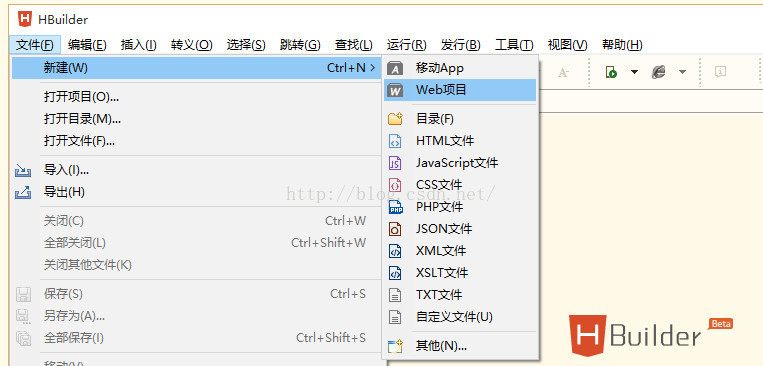The width and height of the screenshot is (763, 366).
Task: Open the 插入(I) menu
Action: 139,45
